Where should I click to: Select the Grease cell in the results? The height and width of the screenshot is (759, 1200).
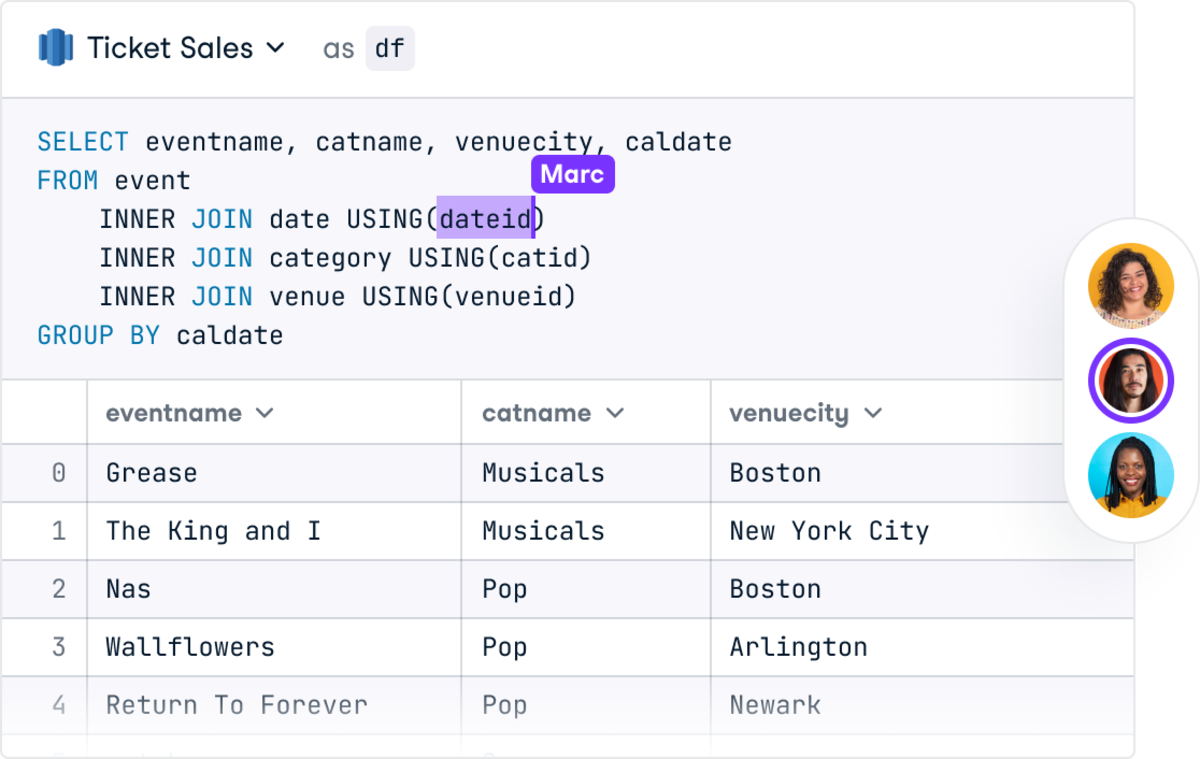[150, 473]
